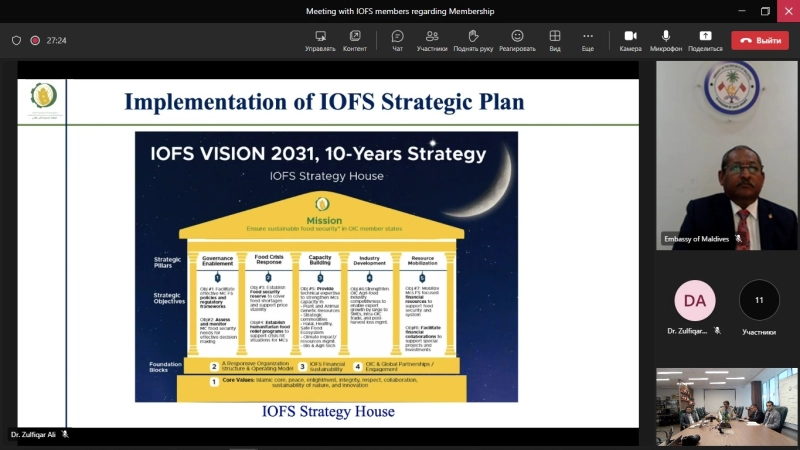Click the shield security icon
This screenshot has height=450, width=800.
click(16, 40)
